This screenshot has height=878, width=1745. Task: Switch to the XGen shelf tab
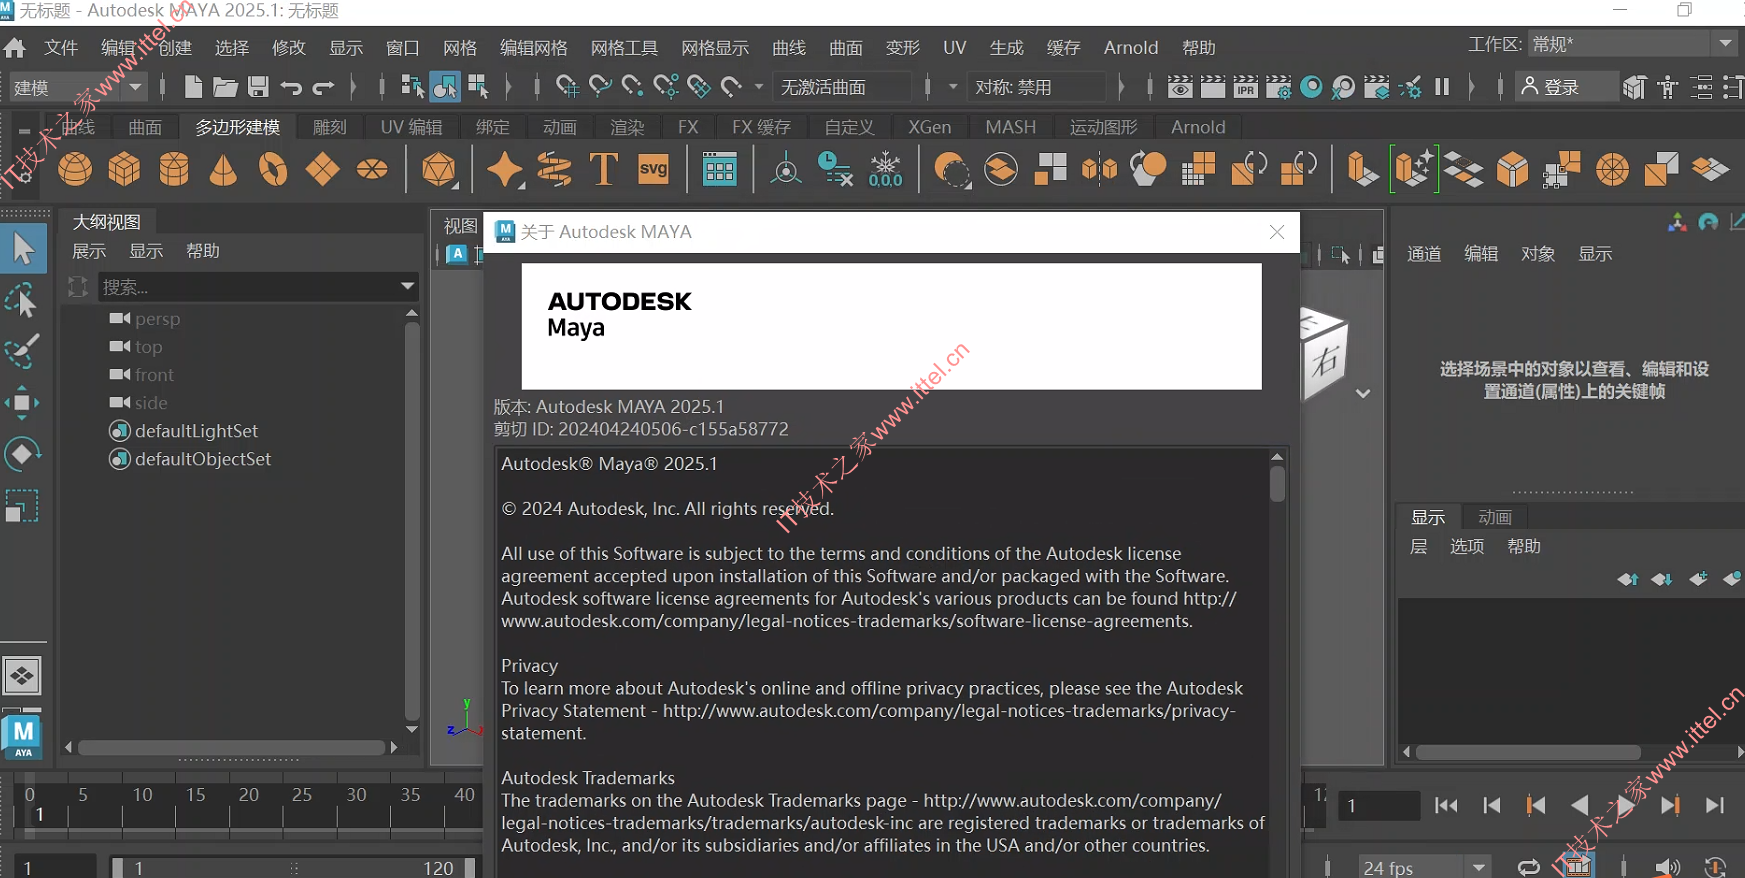[x=929, y=127]
